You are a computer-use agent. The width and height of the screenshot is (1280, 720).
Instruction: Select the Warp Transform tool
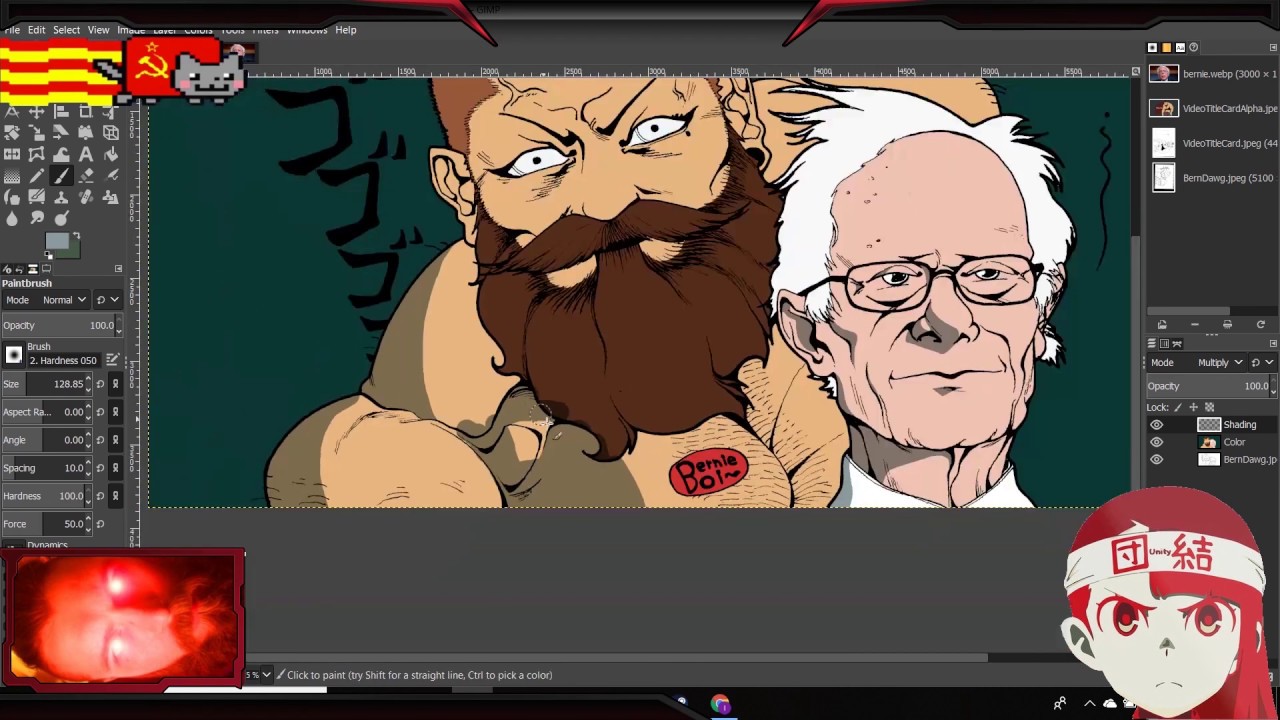tap(61, 154)
